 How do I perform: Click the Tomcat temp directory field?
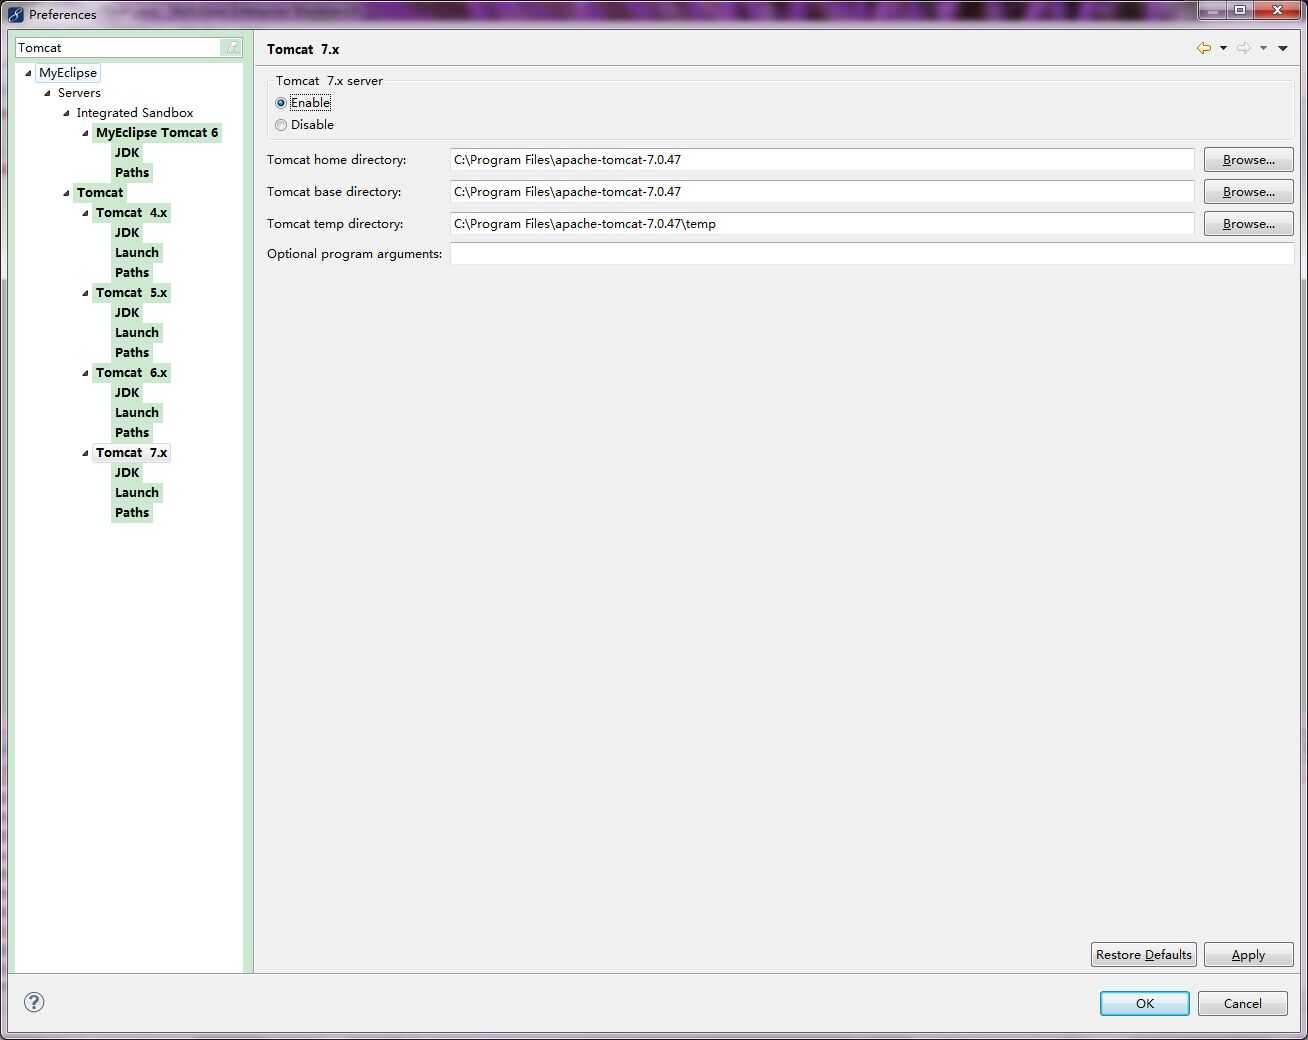822,224
